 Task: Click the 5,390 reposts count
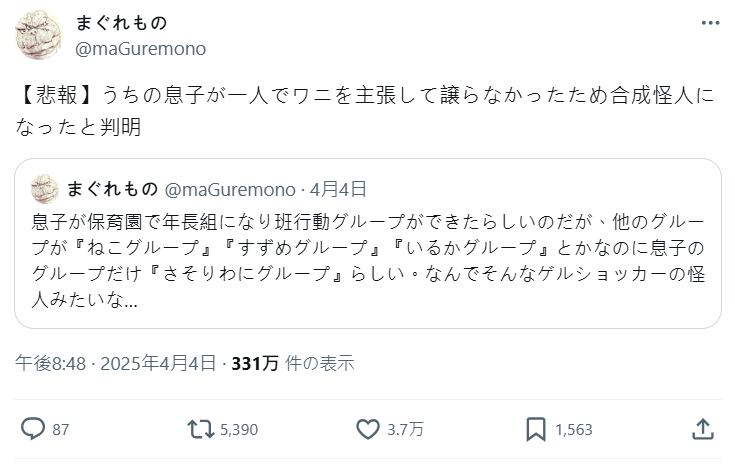click(x=238, y=430)
